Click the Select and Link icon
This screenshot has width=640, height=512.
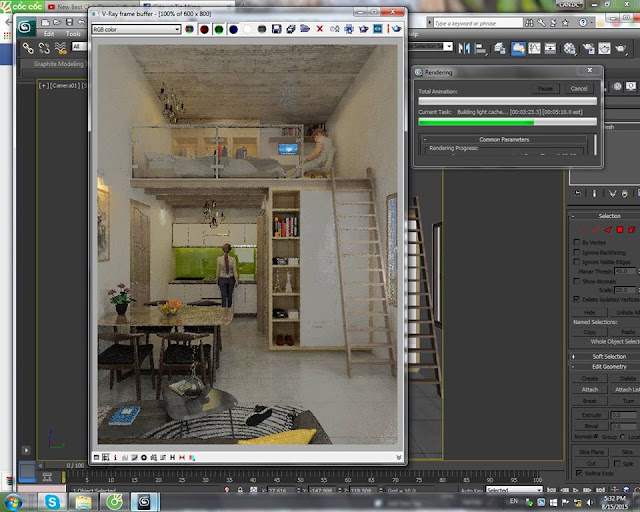click(x=28, y=48)
